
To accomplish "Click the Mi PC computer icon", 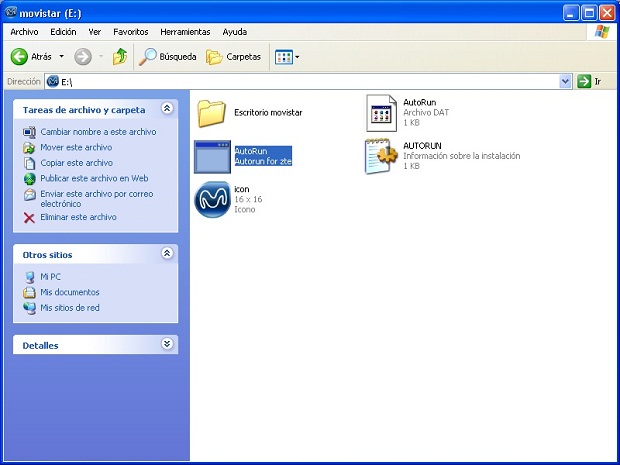I will tap(30, 277).
